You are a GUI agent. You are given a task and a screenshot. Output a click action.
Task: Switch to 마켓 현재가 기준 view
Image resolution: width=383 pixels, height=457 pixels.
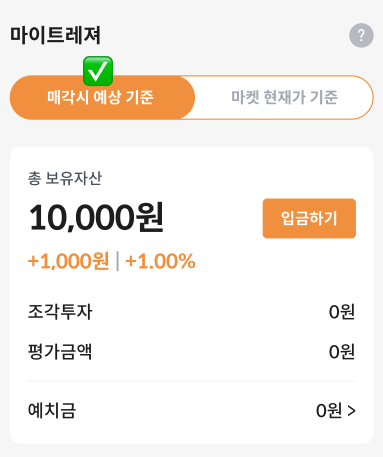coord(284,97)
